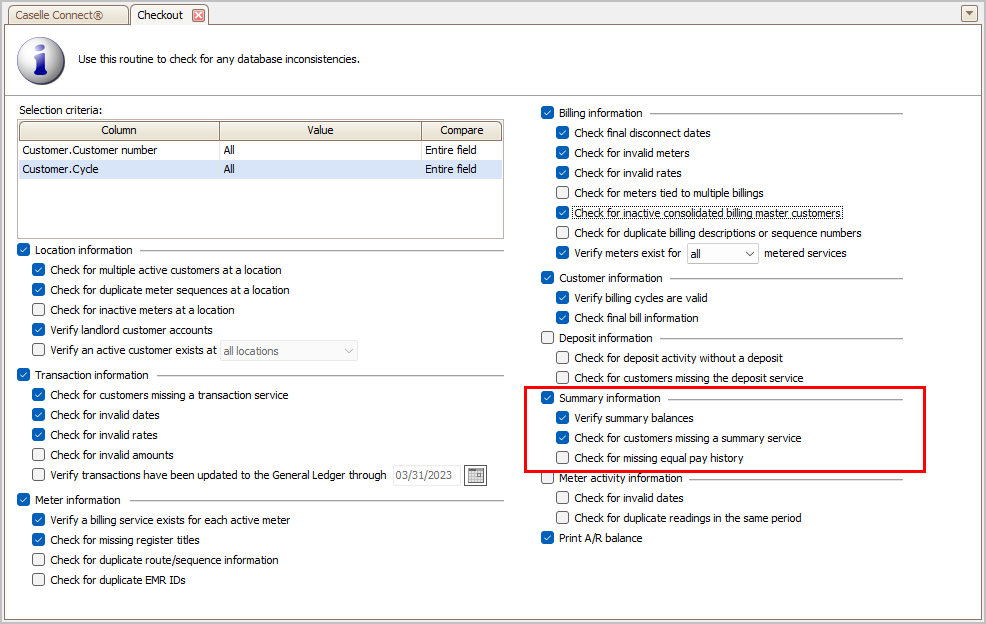Screen dimensions: 986x624
Task: Enable the Meter activity information checkbox
Action: point(548,478)
